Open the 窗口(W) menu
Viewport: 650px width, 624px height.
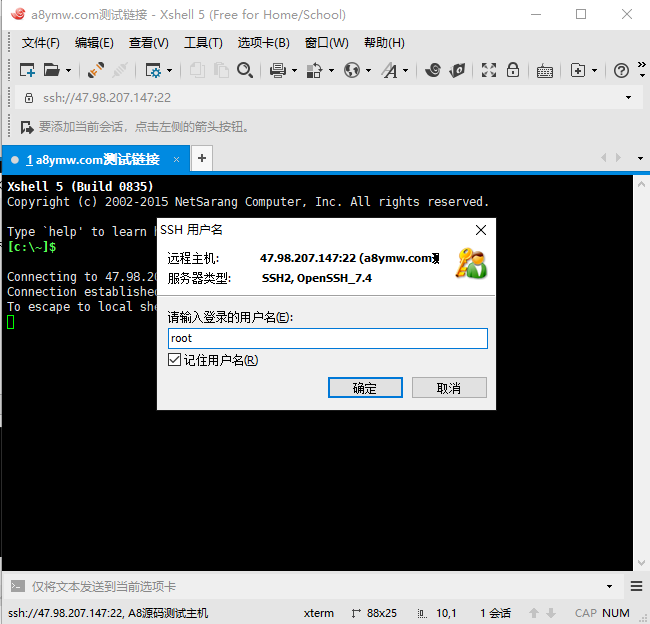pos(326,43)
